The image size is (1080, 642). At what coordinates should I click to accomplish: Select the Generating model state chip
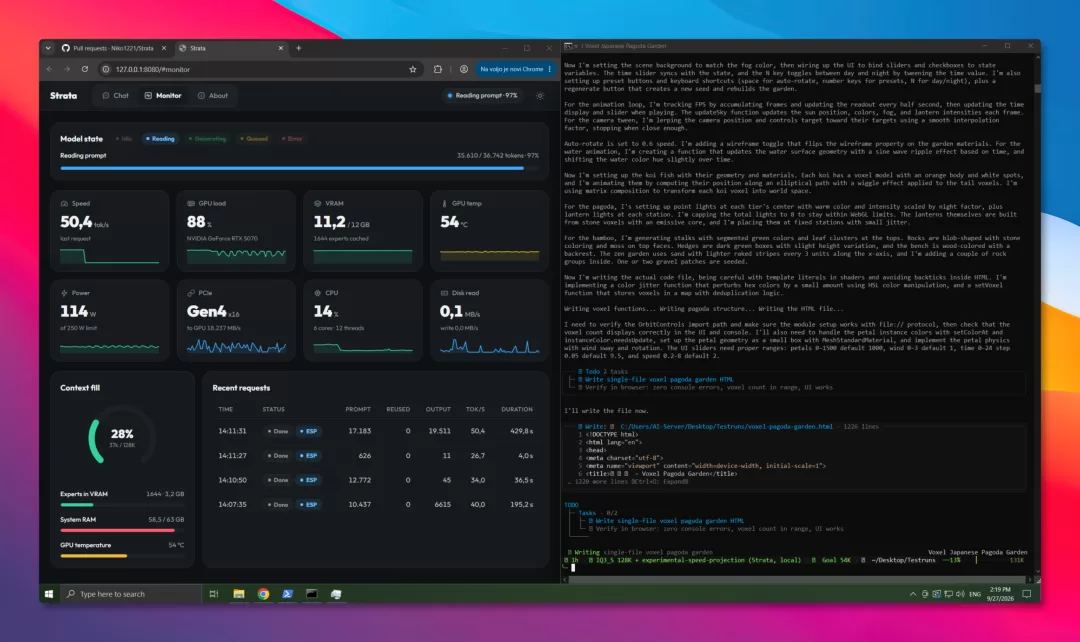tap(207, 139)
